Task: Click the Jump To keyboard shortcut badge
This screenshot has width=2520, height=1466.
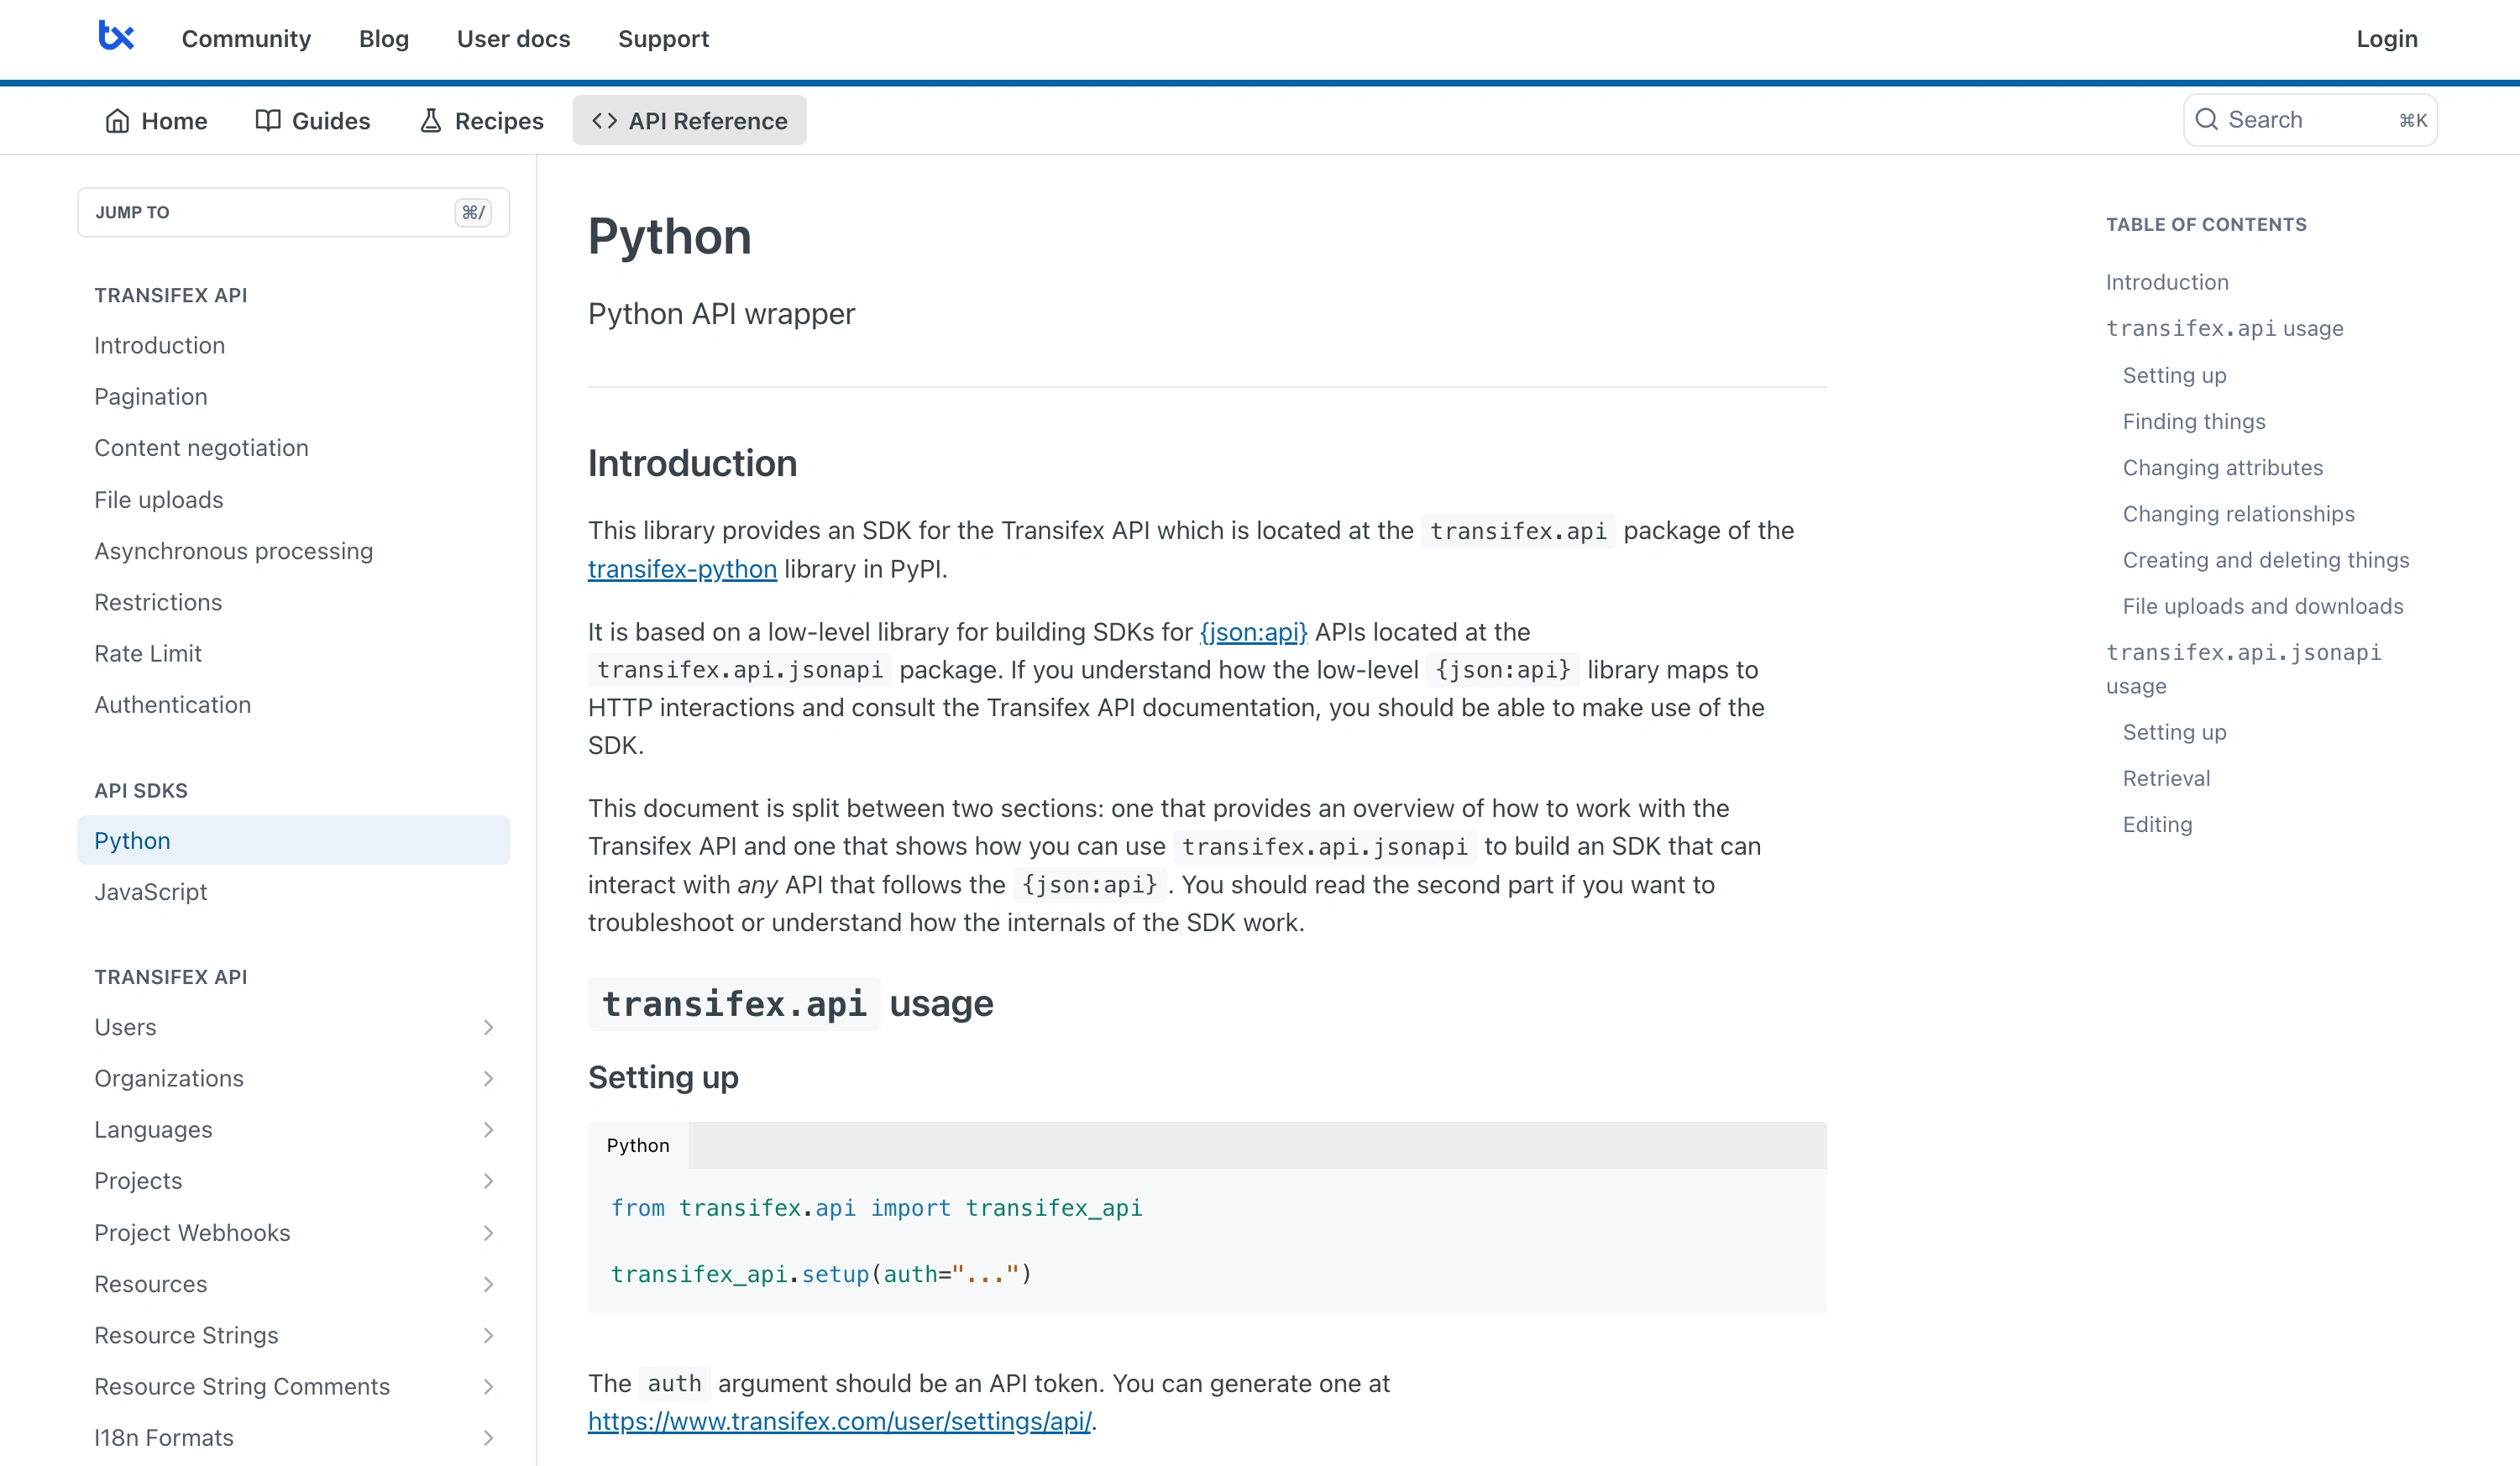Action: 473,212
